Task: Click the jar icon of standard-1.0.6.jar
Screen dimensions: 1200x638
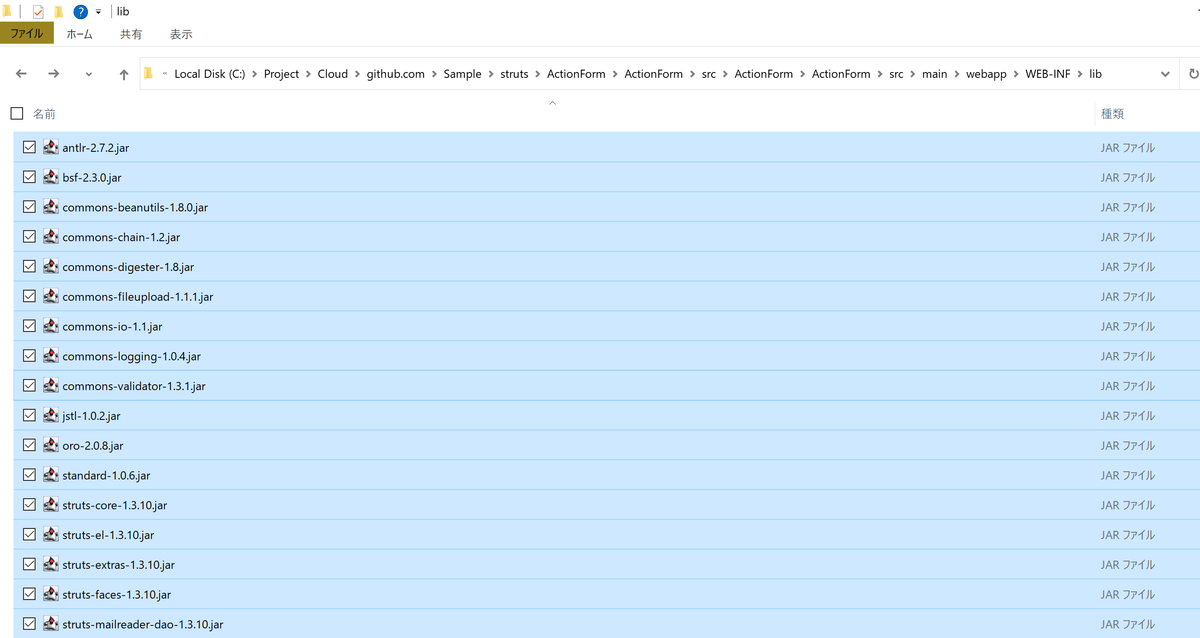Action: click(x=50, y=475)
